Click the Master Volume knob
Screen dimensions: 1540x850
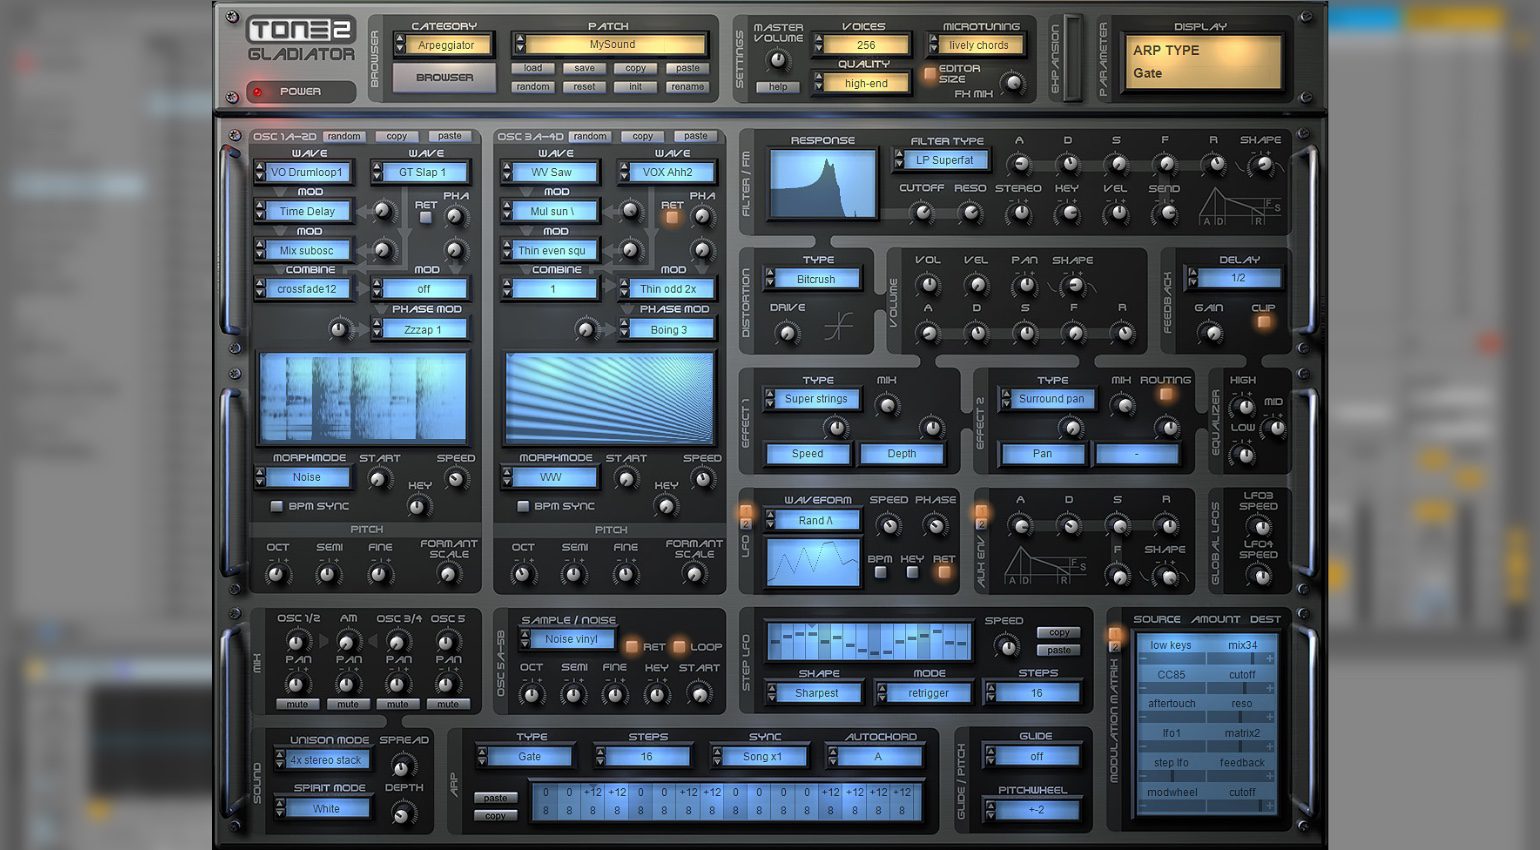778,62
